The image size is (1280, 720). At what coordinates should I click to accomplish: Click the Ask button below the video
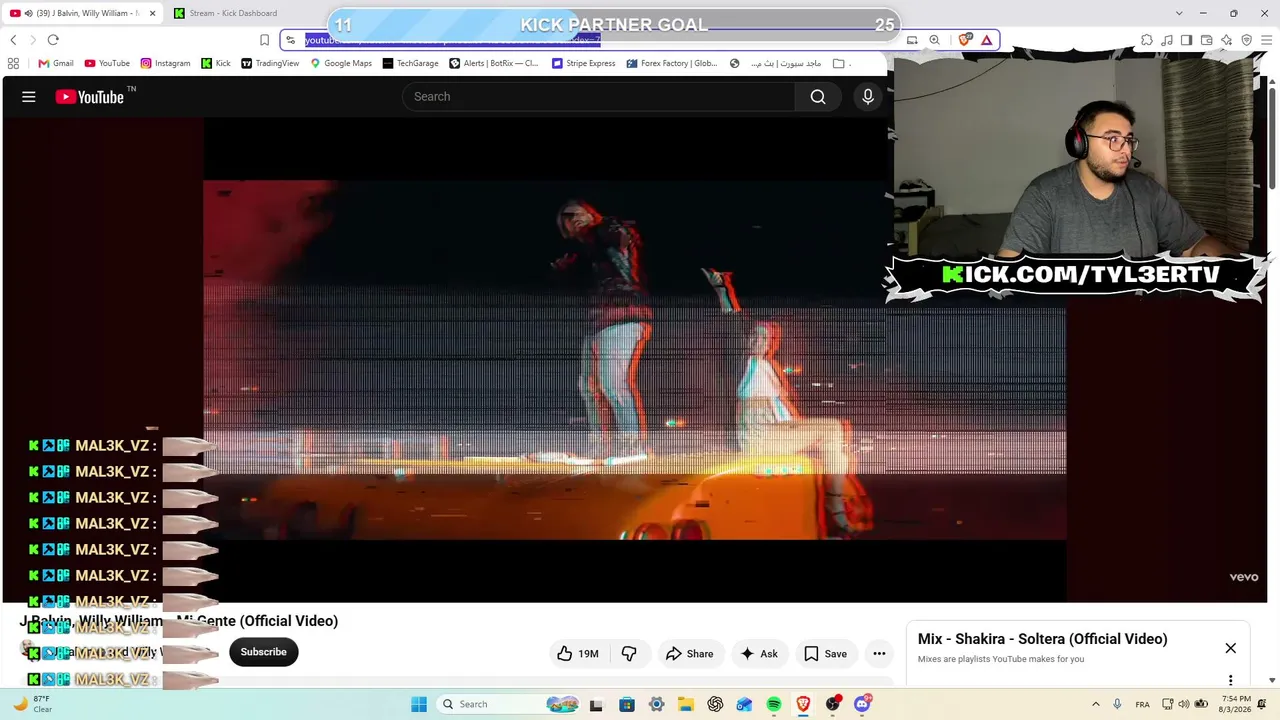coord(758,654)
